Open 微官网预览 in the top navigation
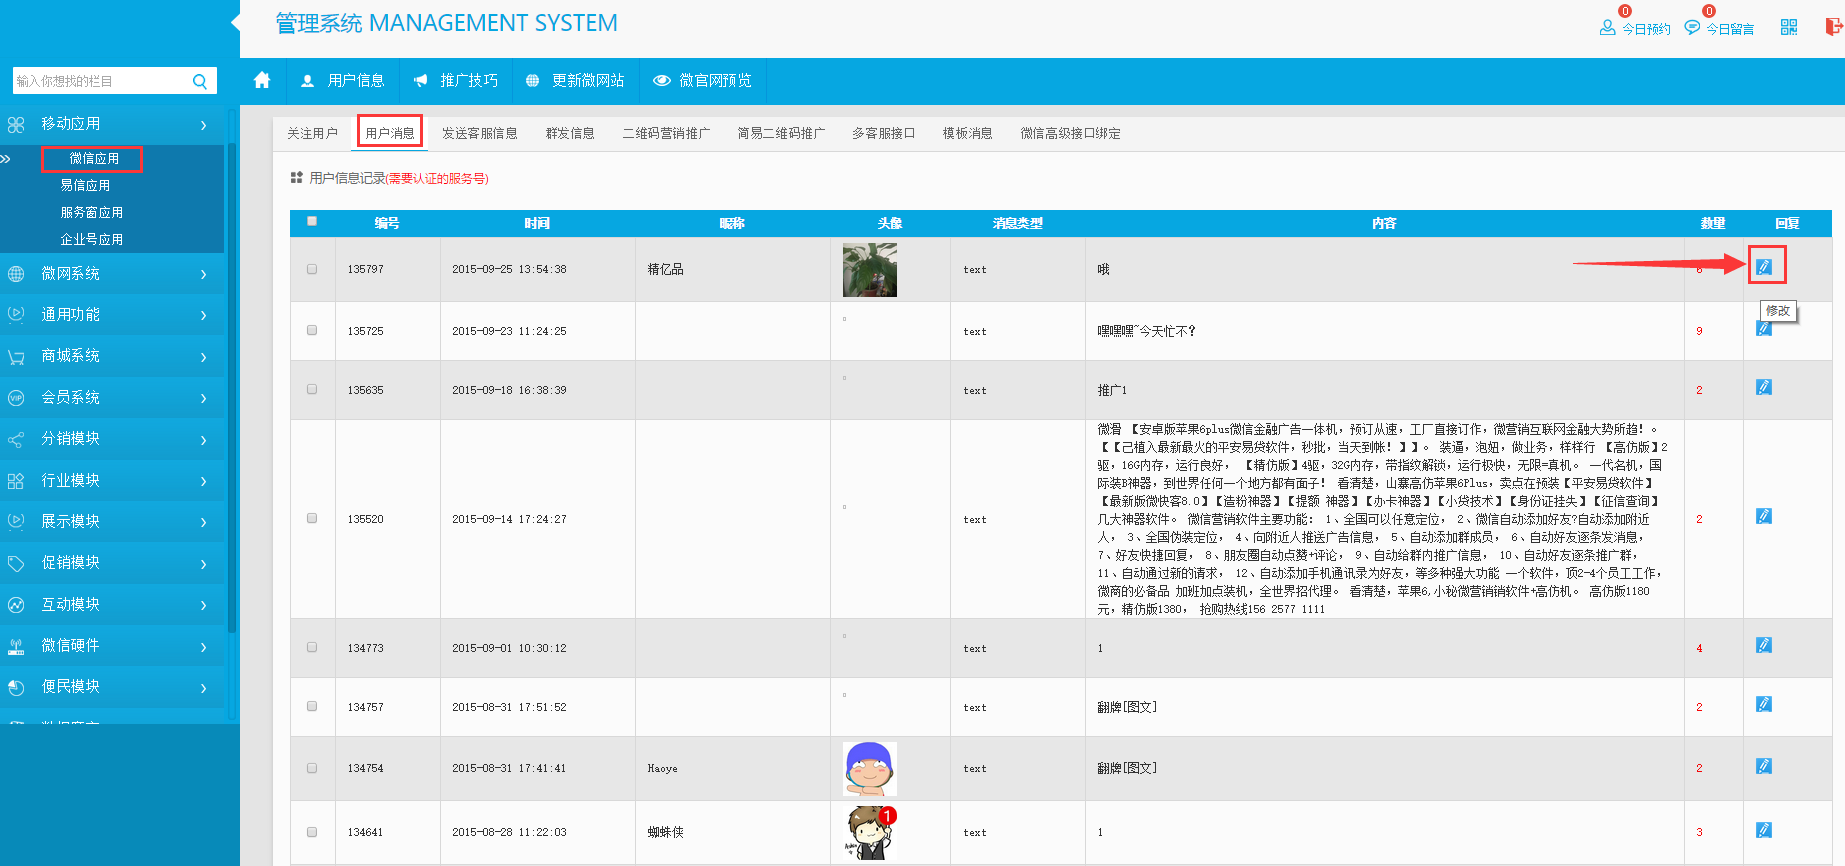This screenshot has width=1845, height=866. coord(703,80)
